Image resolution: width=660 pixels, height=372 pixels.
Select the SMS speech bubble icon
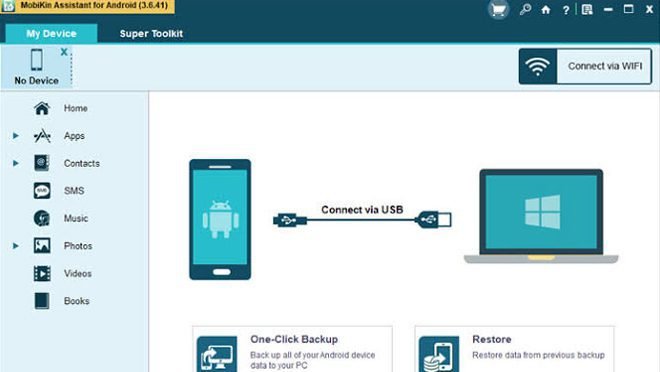[x=42, y=191]
